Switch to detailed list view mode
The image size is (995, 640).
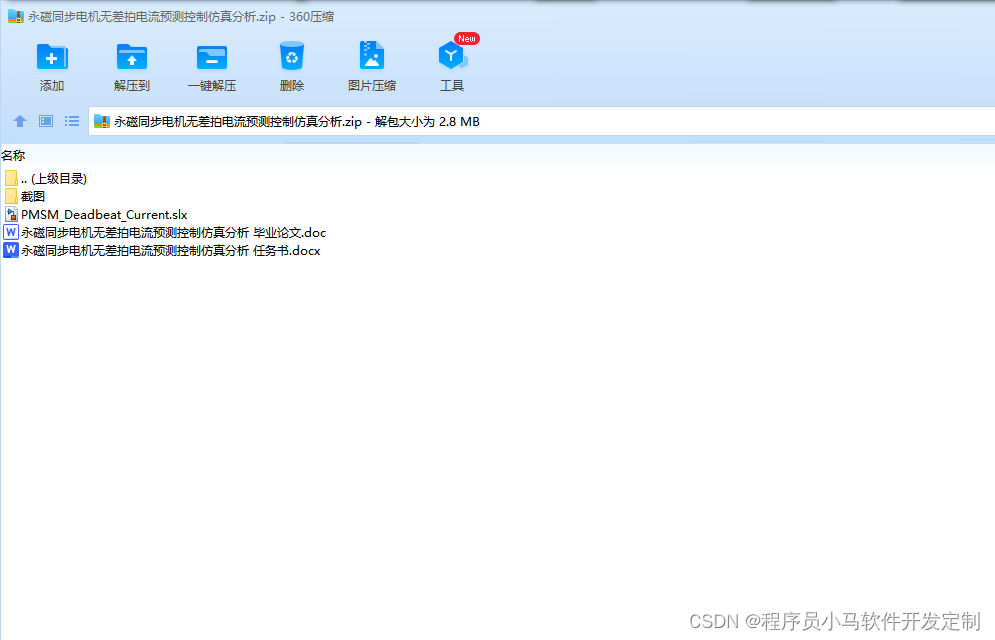pyautogui.click(x=71, y=120)
